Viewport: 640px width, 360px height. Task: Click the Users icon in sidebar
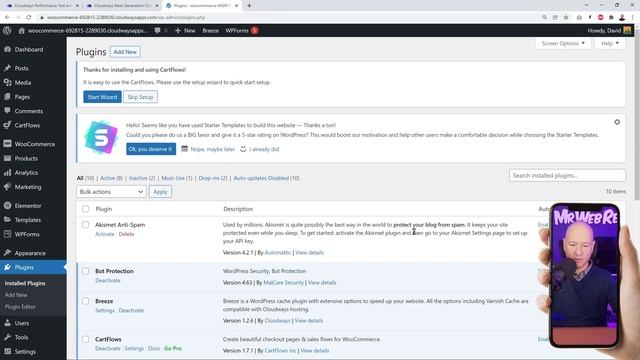pos(7,323)
